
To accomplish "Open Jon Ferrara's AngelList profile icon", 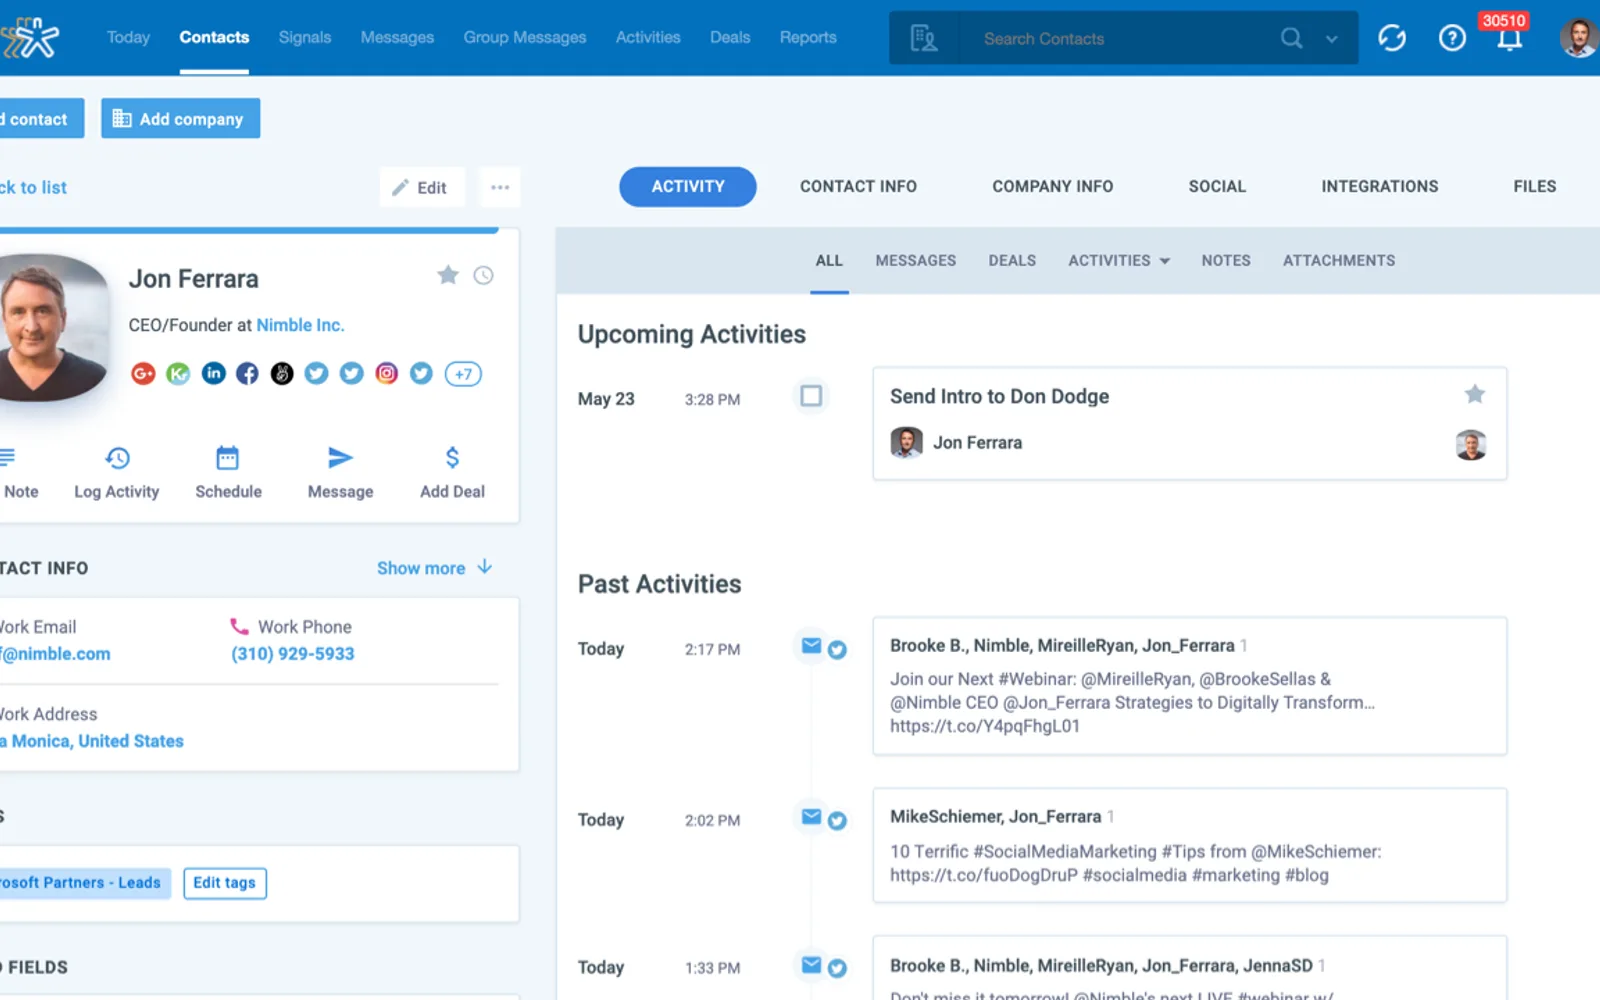I will tap(282, 374).
